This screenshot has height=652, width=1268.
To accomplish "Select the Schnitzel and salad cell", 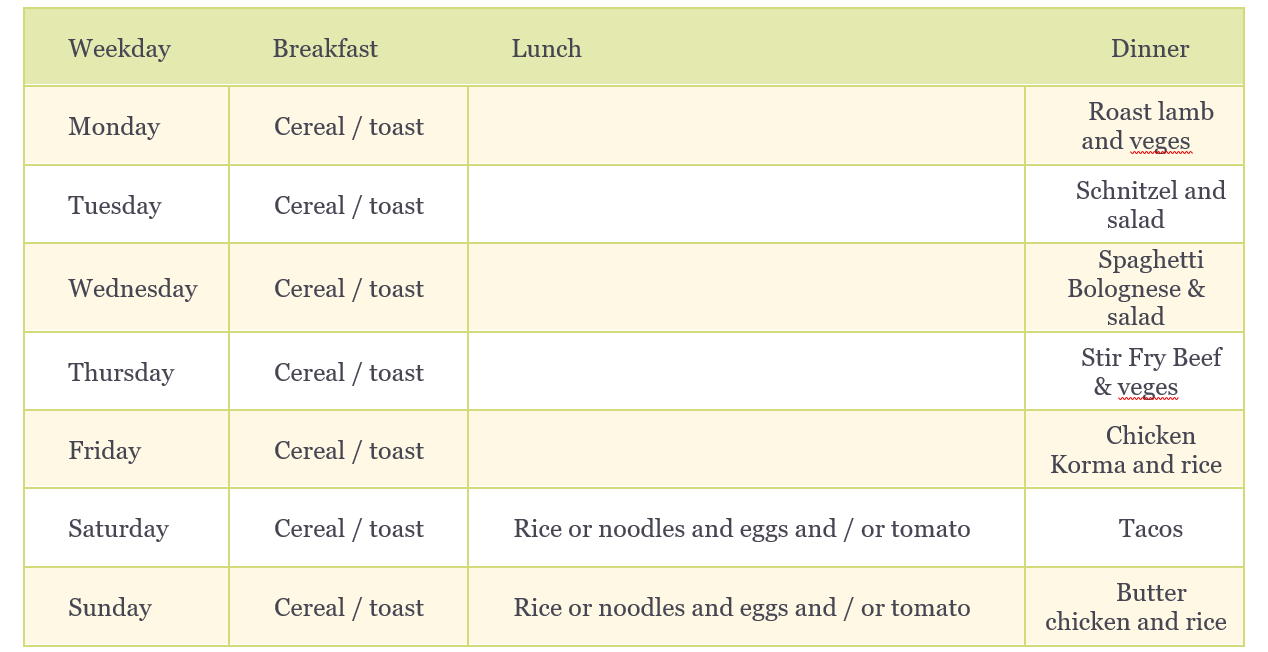I will click(x=1135, y=204).
